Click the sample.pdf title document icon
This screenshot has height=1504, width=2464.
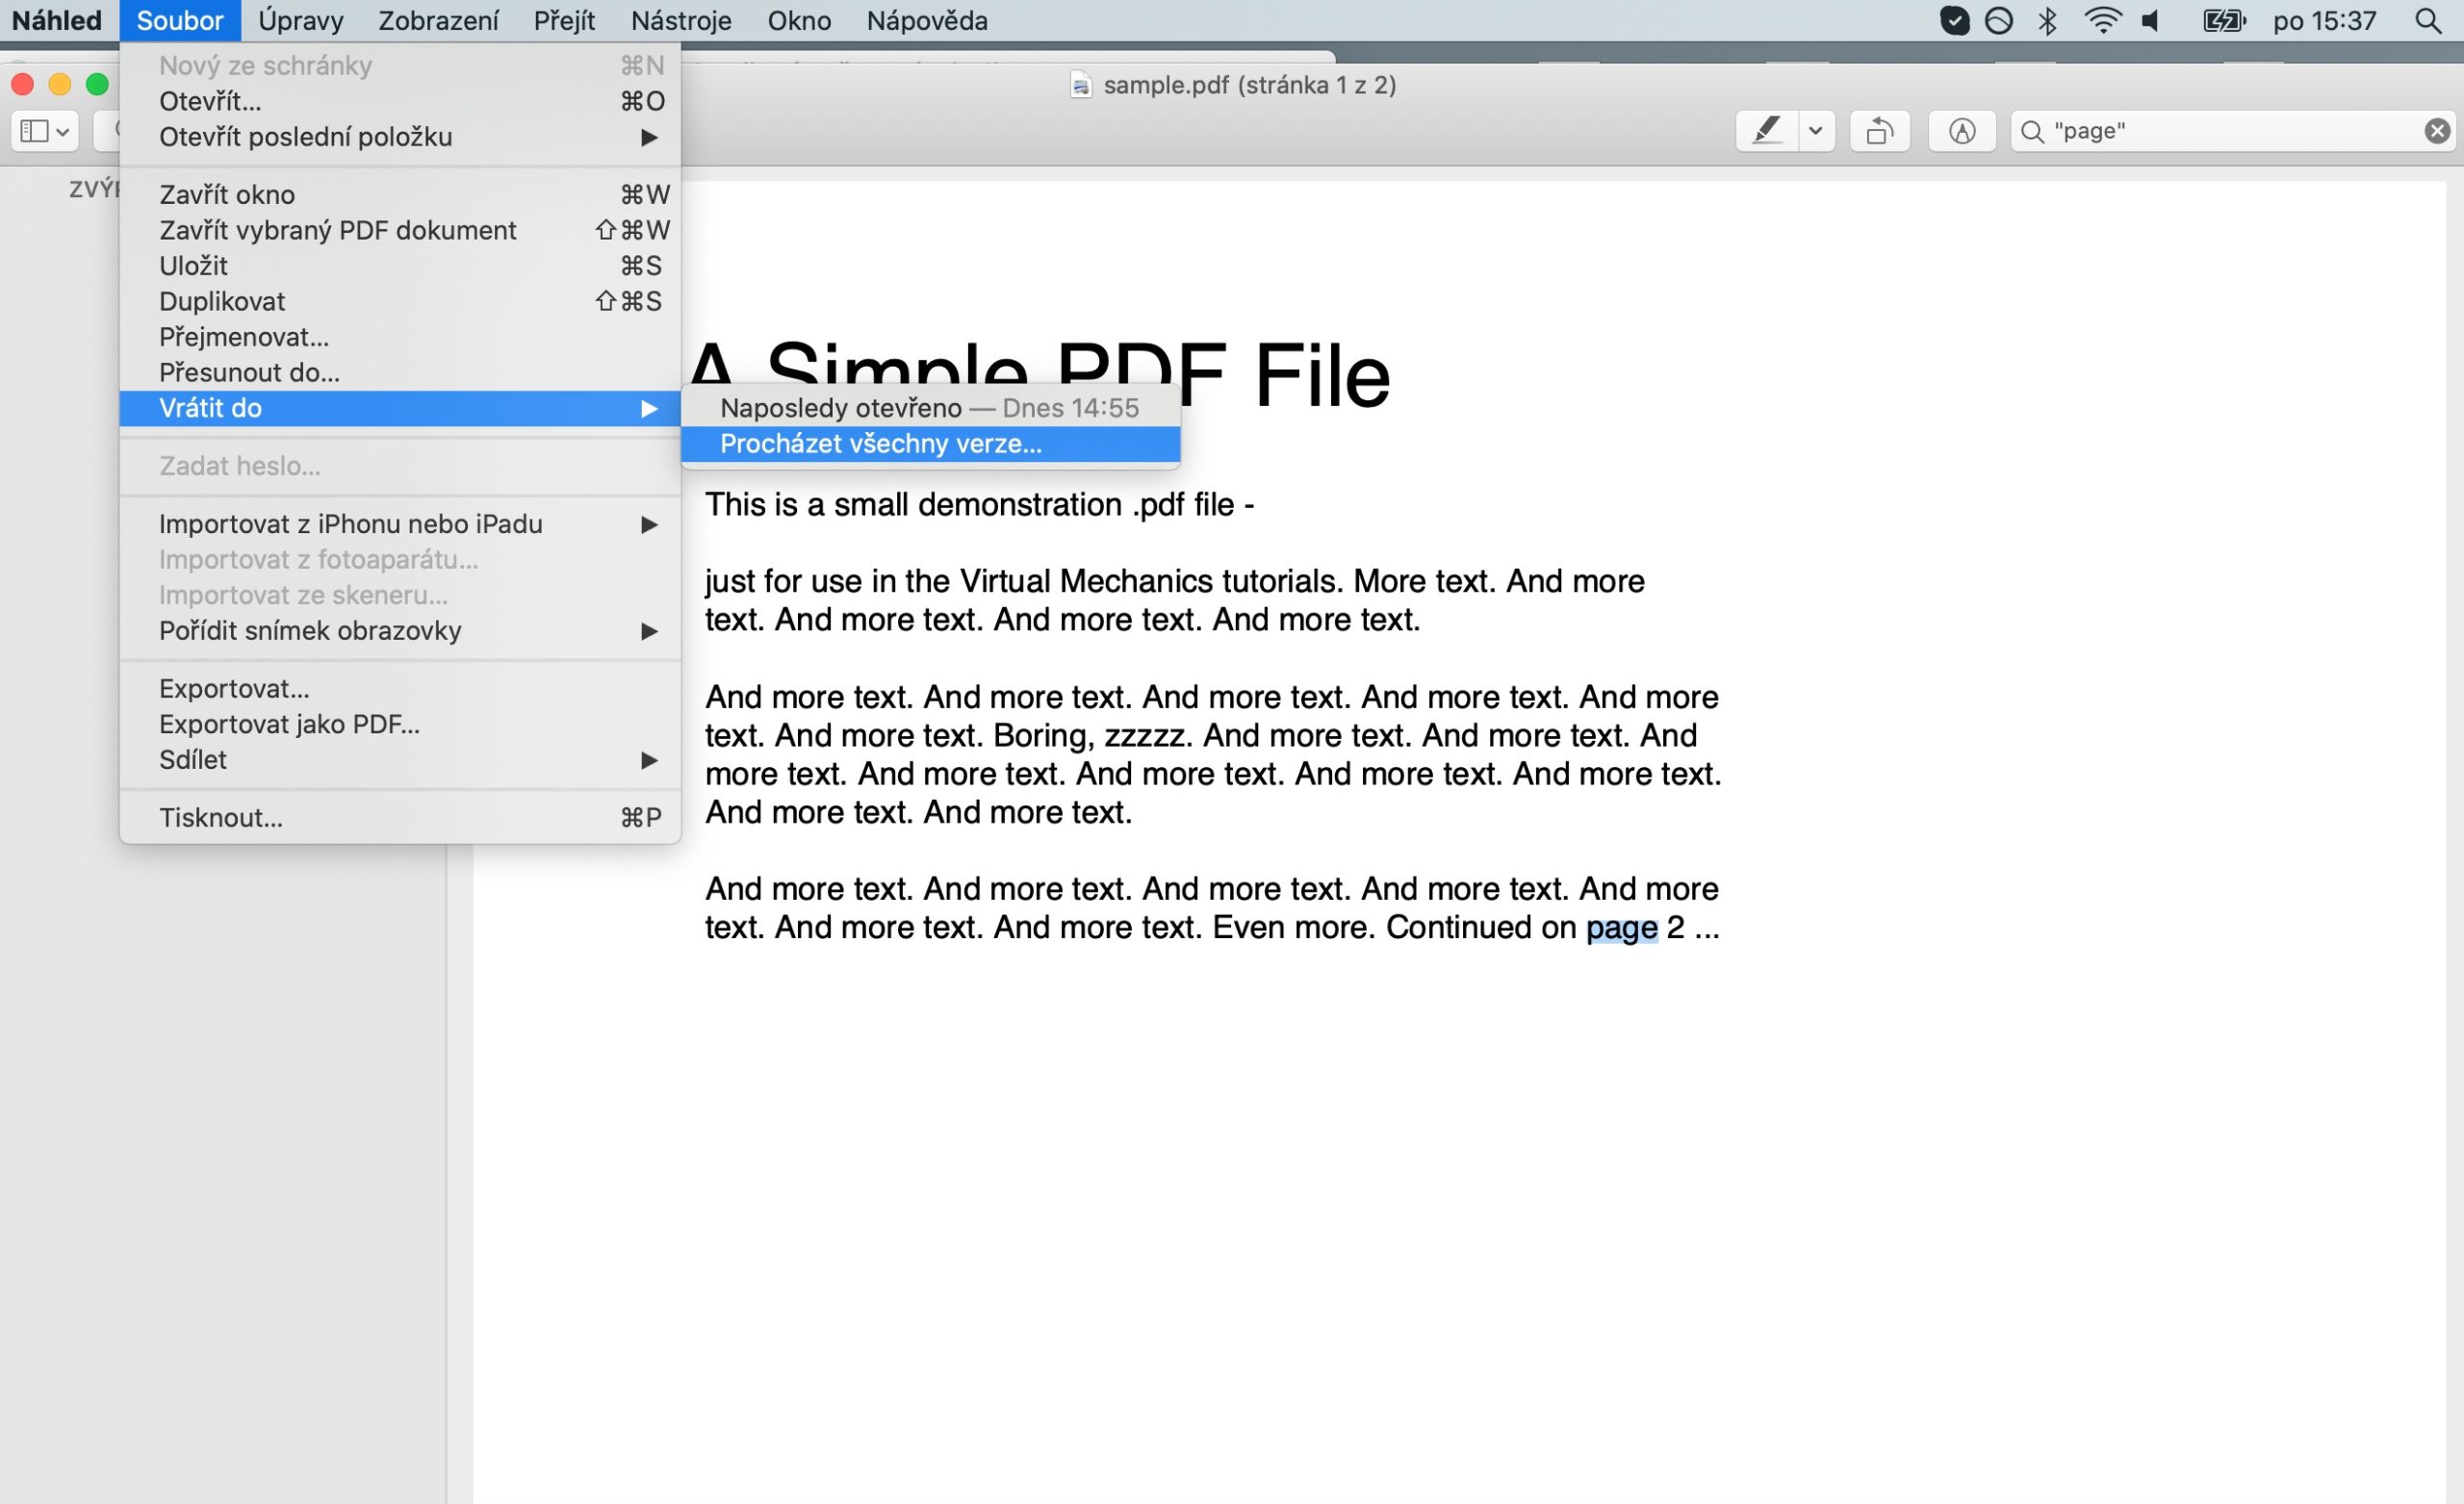pyautogui.click(x=1081, y=86)
